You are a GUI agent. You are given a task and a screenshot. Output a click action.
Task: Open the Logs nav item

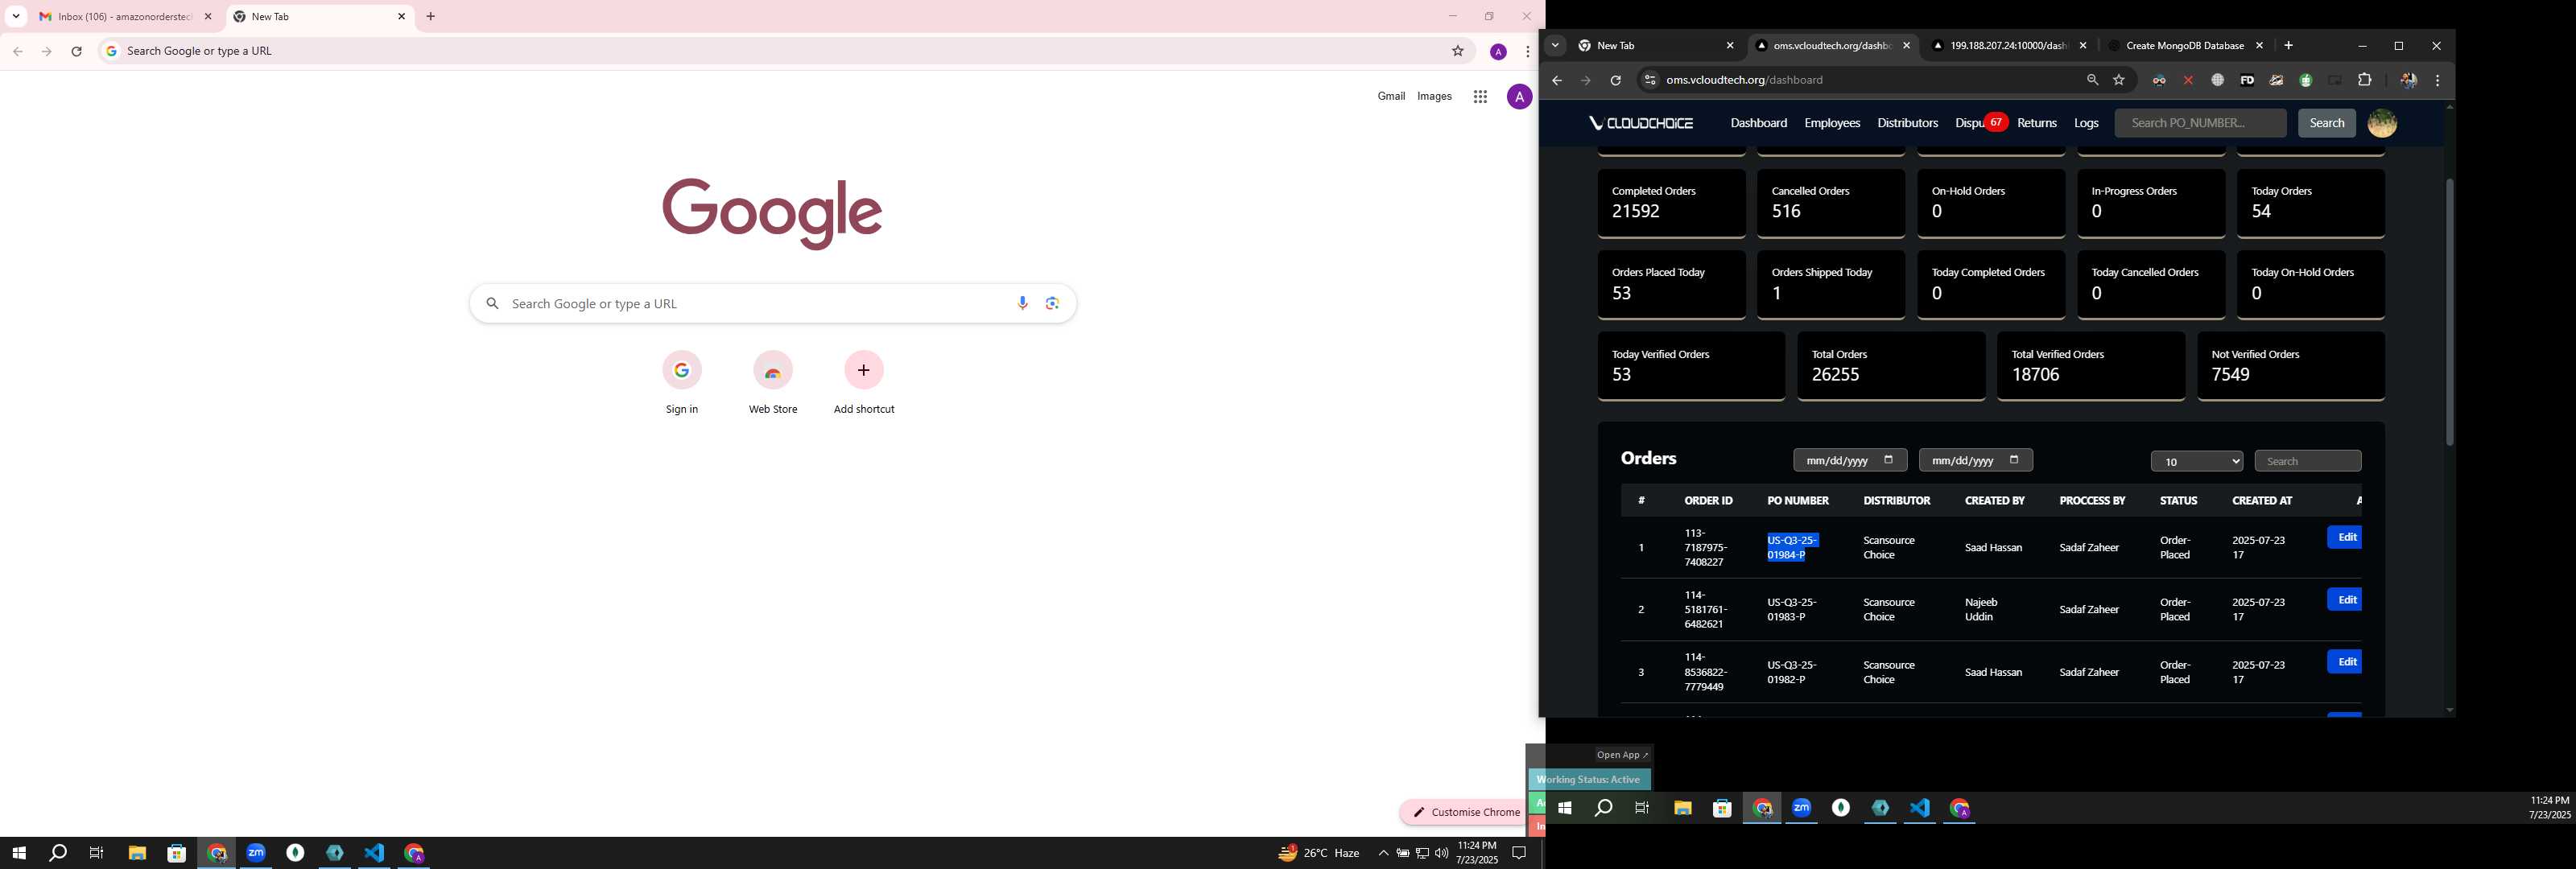coord(2086,123)
